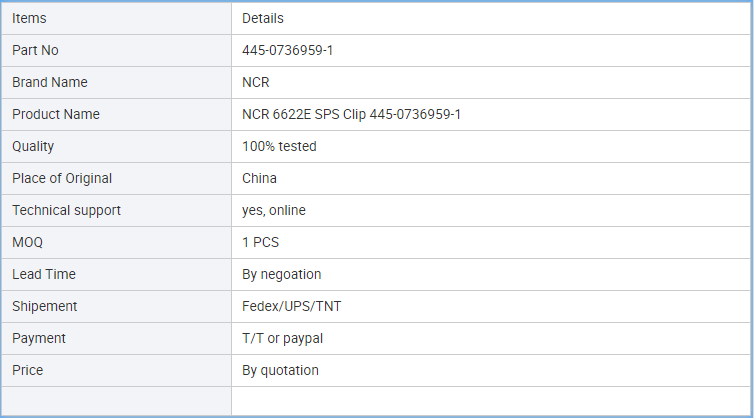Select the Place of Original label
754x418 pixels.
tap(62, 178)
